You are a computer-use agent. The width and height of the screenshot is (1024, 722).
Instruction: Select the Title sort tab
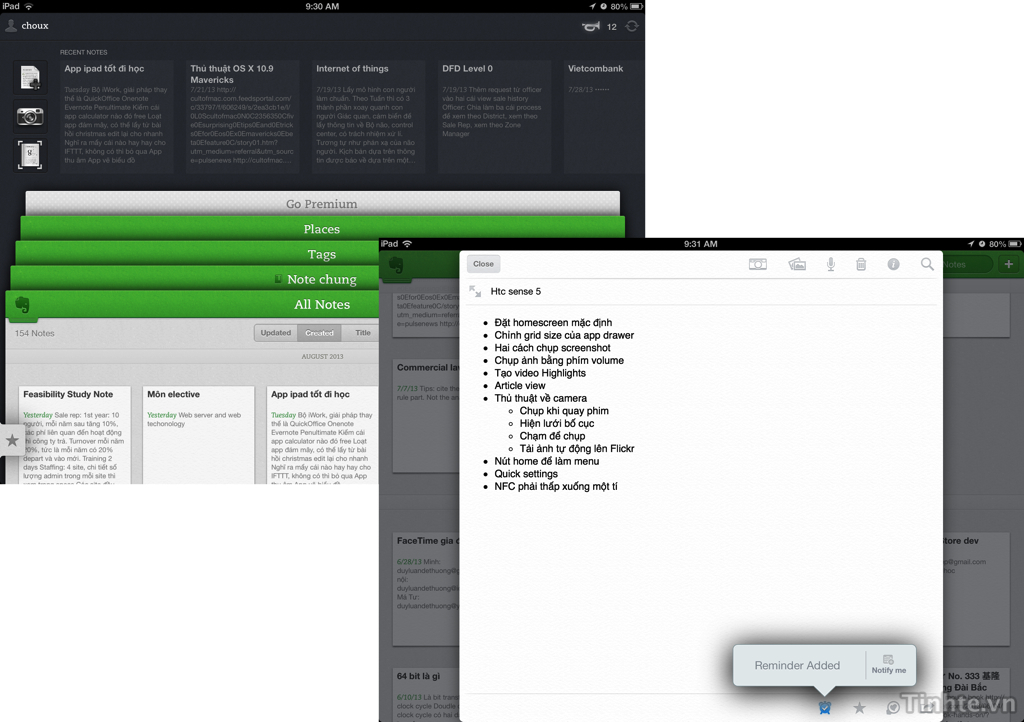tap(362, 333)
